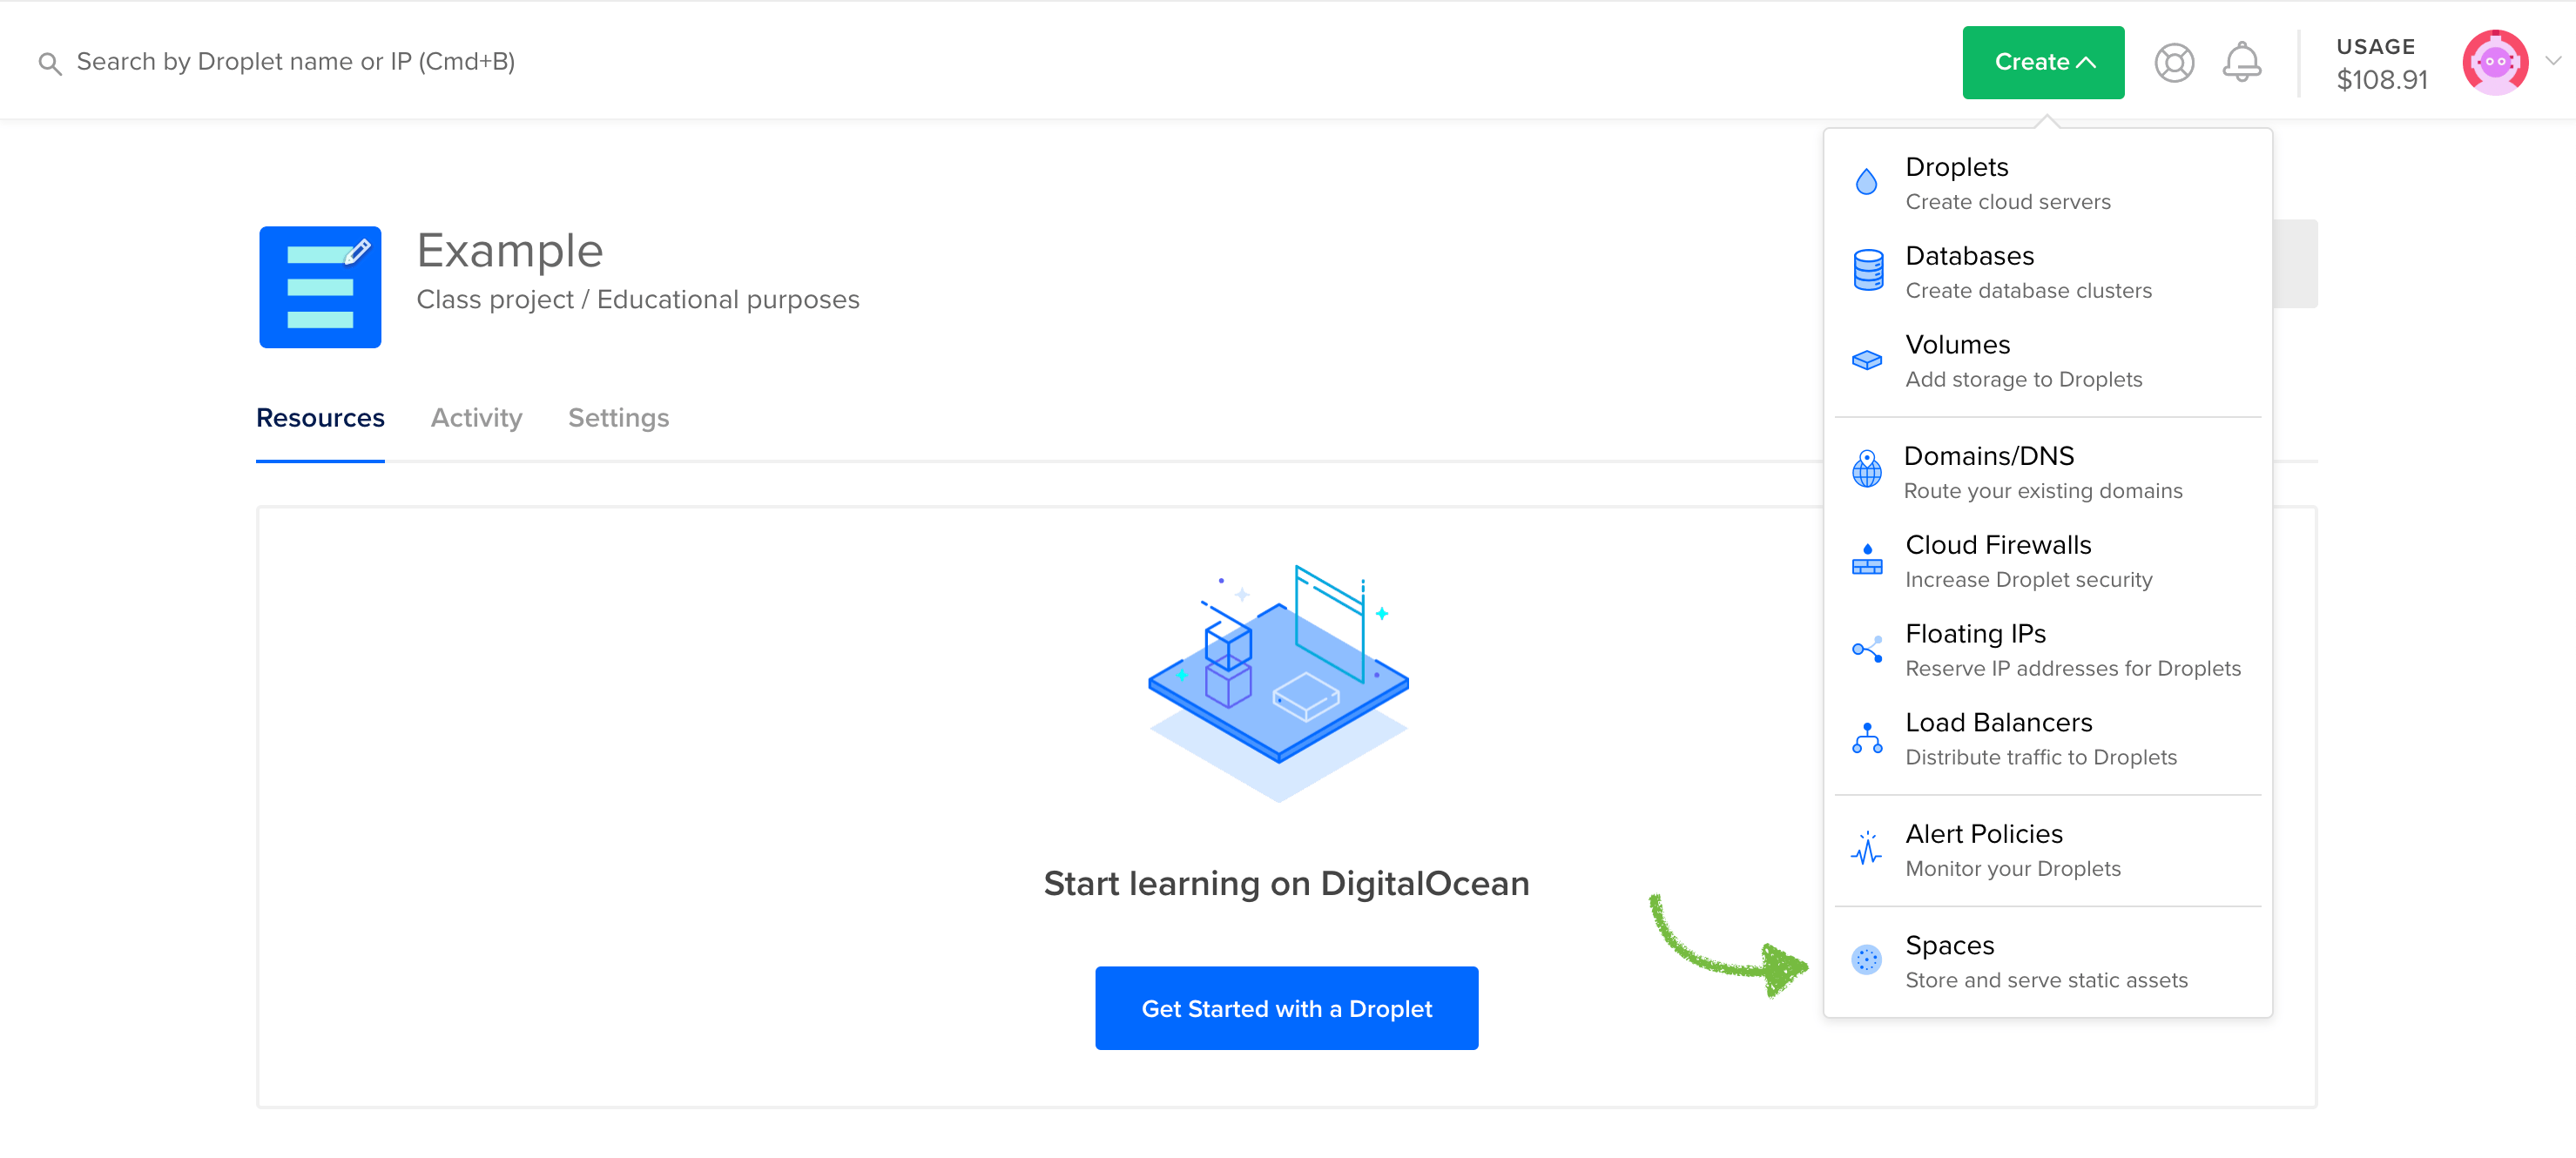Click 'Add storage to Droplets' subtitle
2576x1158 pixels.
2023,380
